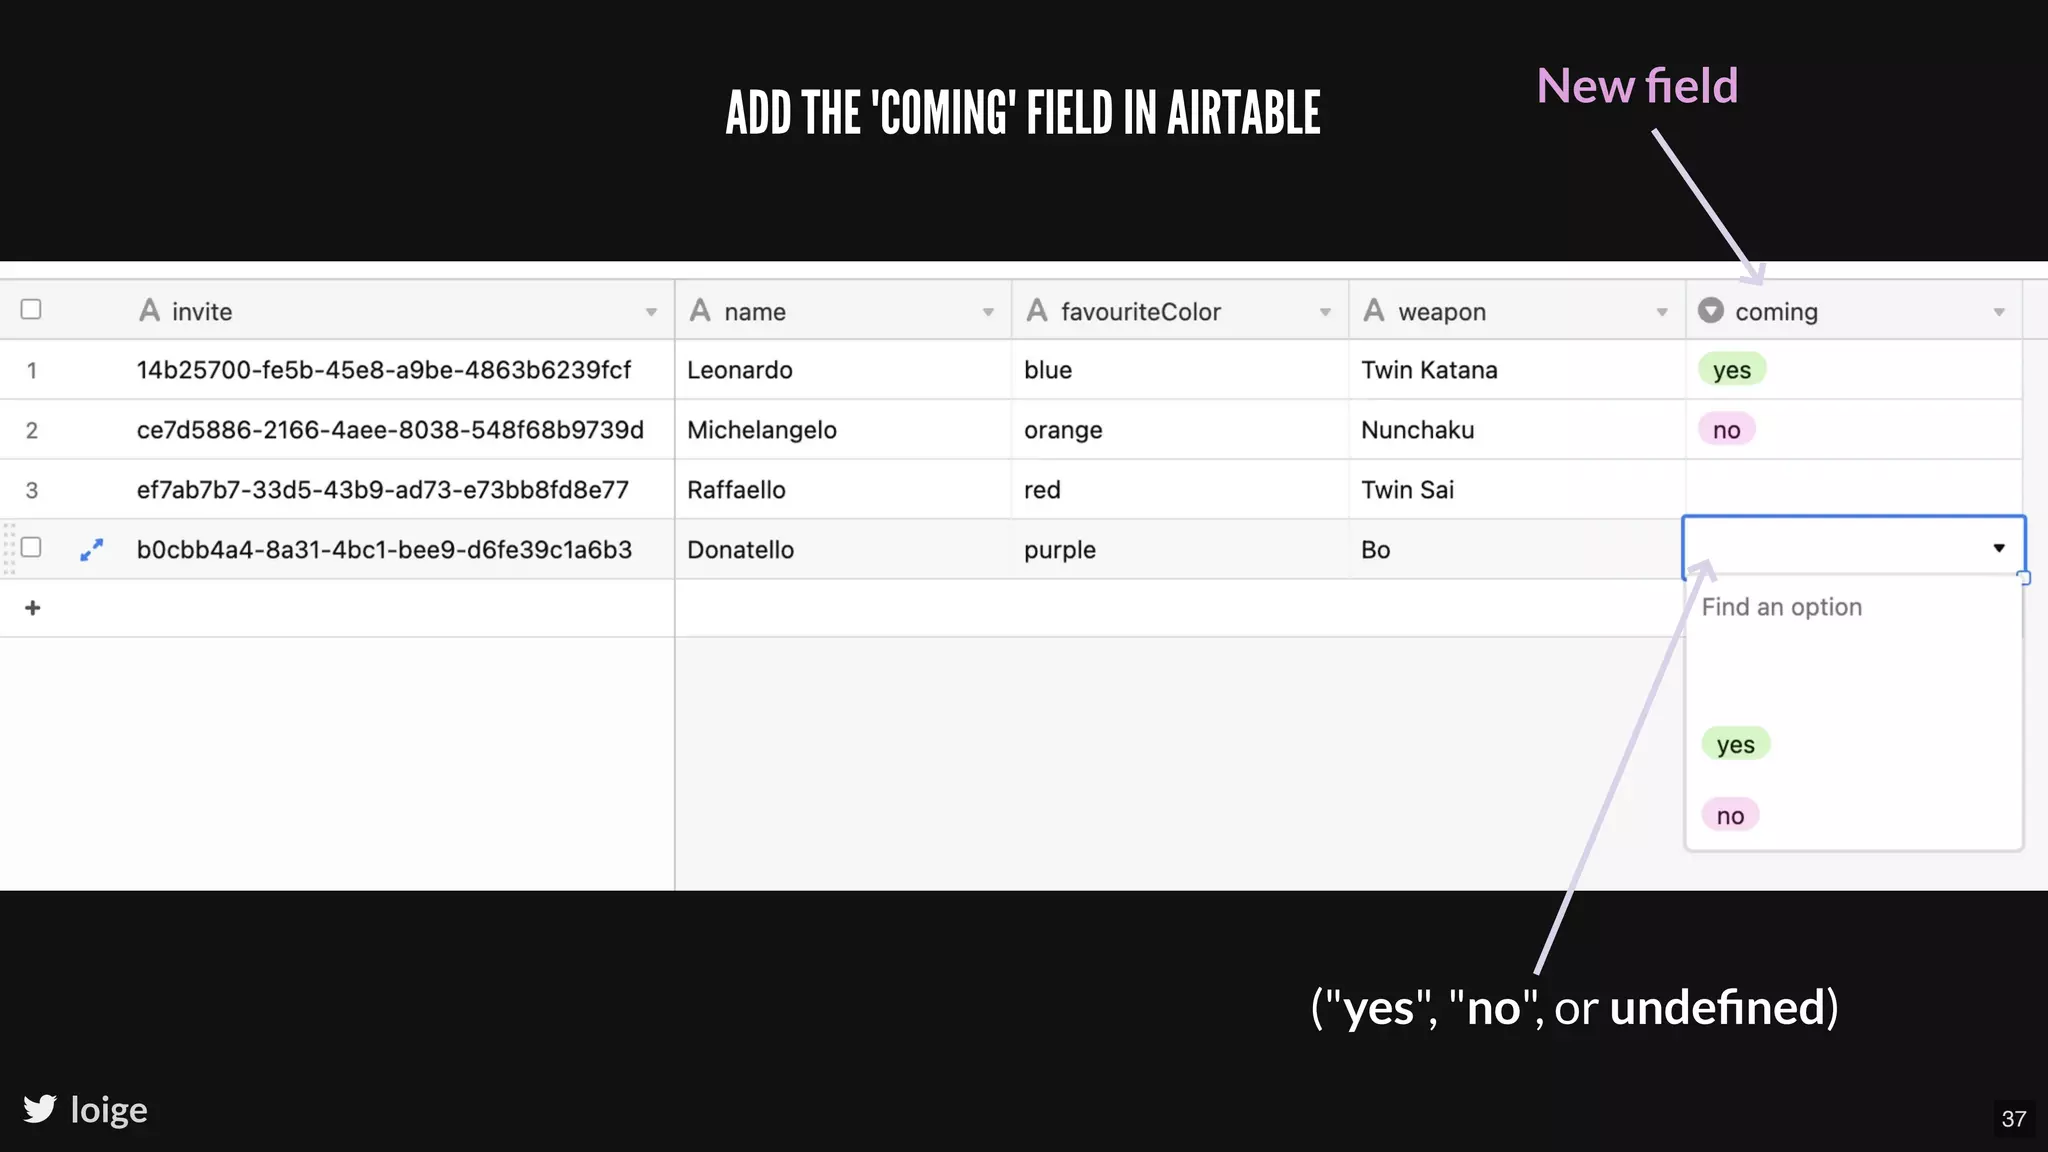
Task: Click the 'name' column header label
Action: pos(755,312)
